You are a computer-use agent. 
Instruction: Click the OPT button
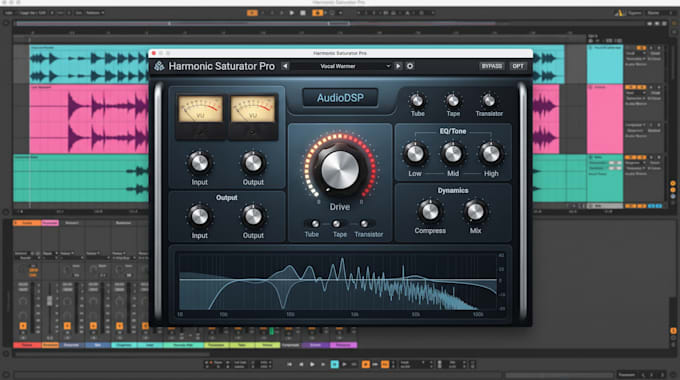pyautogui.click(x=518, y=66)
